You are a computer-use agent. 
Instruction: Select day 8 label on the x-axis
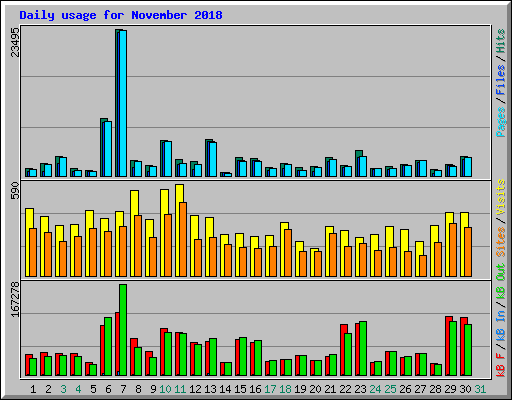(138, 389)
